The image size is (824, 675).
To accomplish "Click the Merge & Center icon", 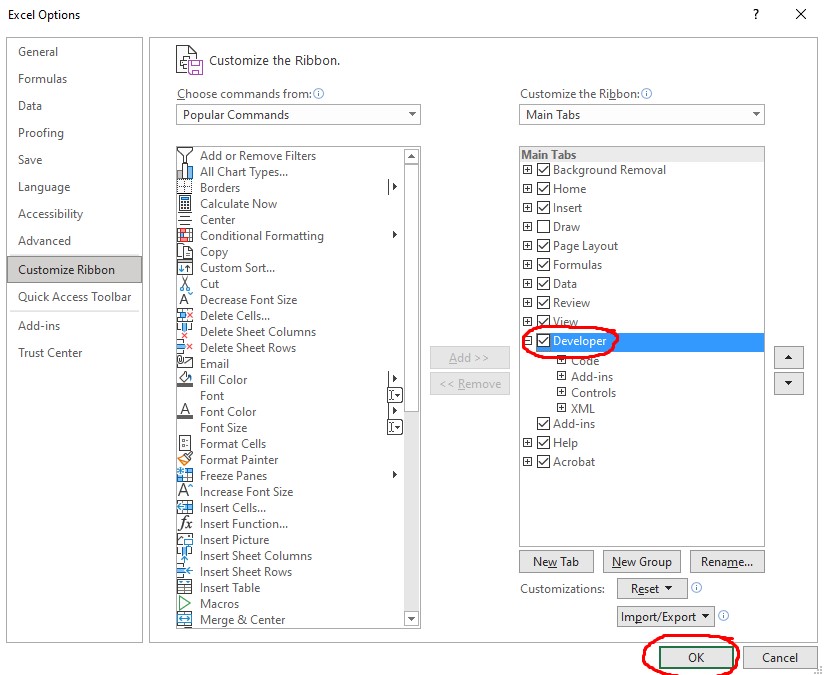I will [184, 620].
